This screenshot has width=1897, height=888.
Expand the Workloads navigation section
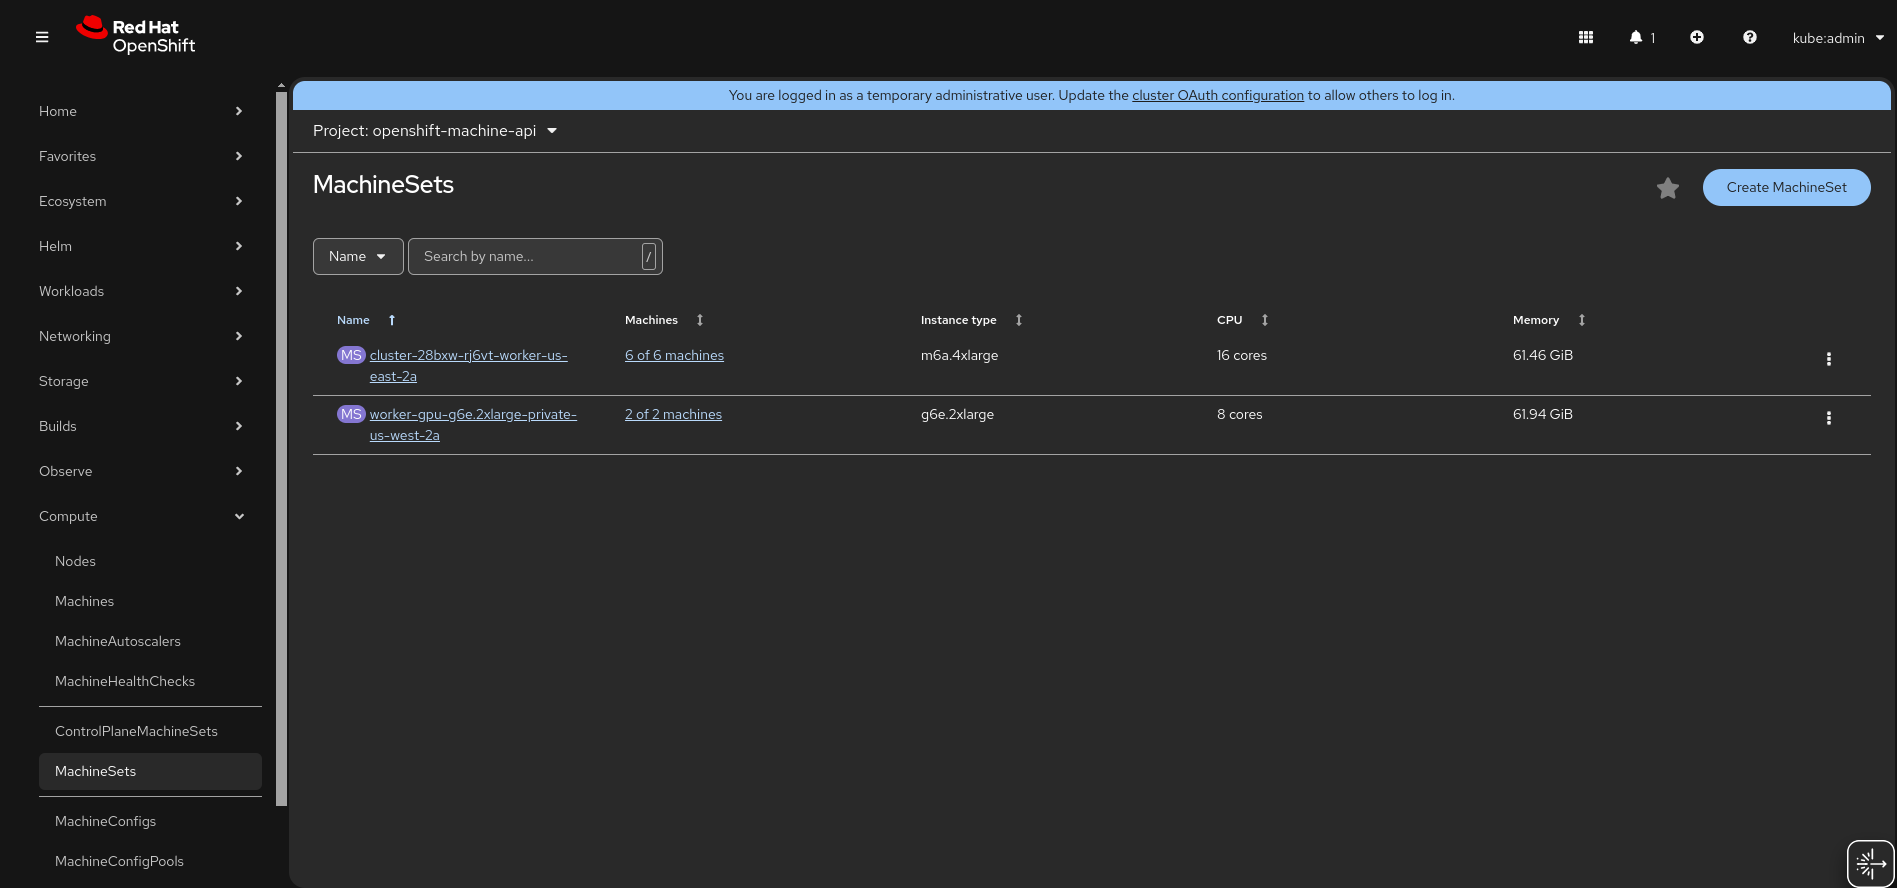tap(141, 291)
